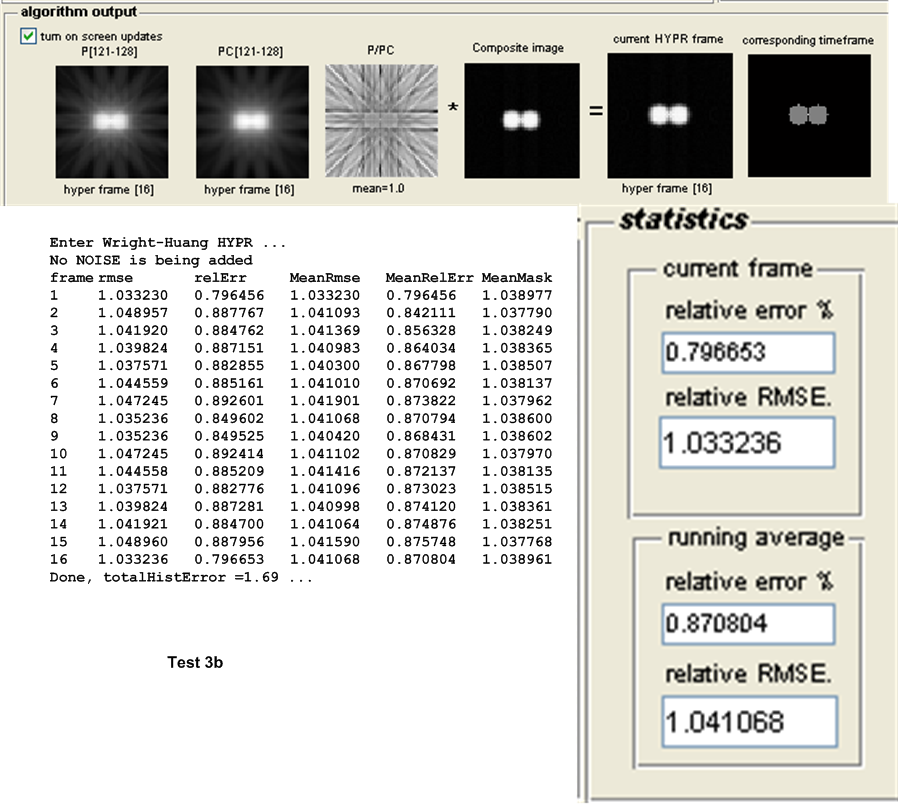Toggle the turn on screen updates checkbox
899x804 pixels.
coord(27,36)
